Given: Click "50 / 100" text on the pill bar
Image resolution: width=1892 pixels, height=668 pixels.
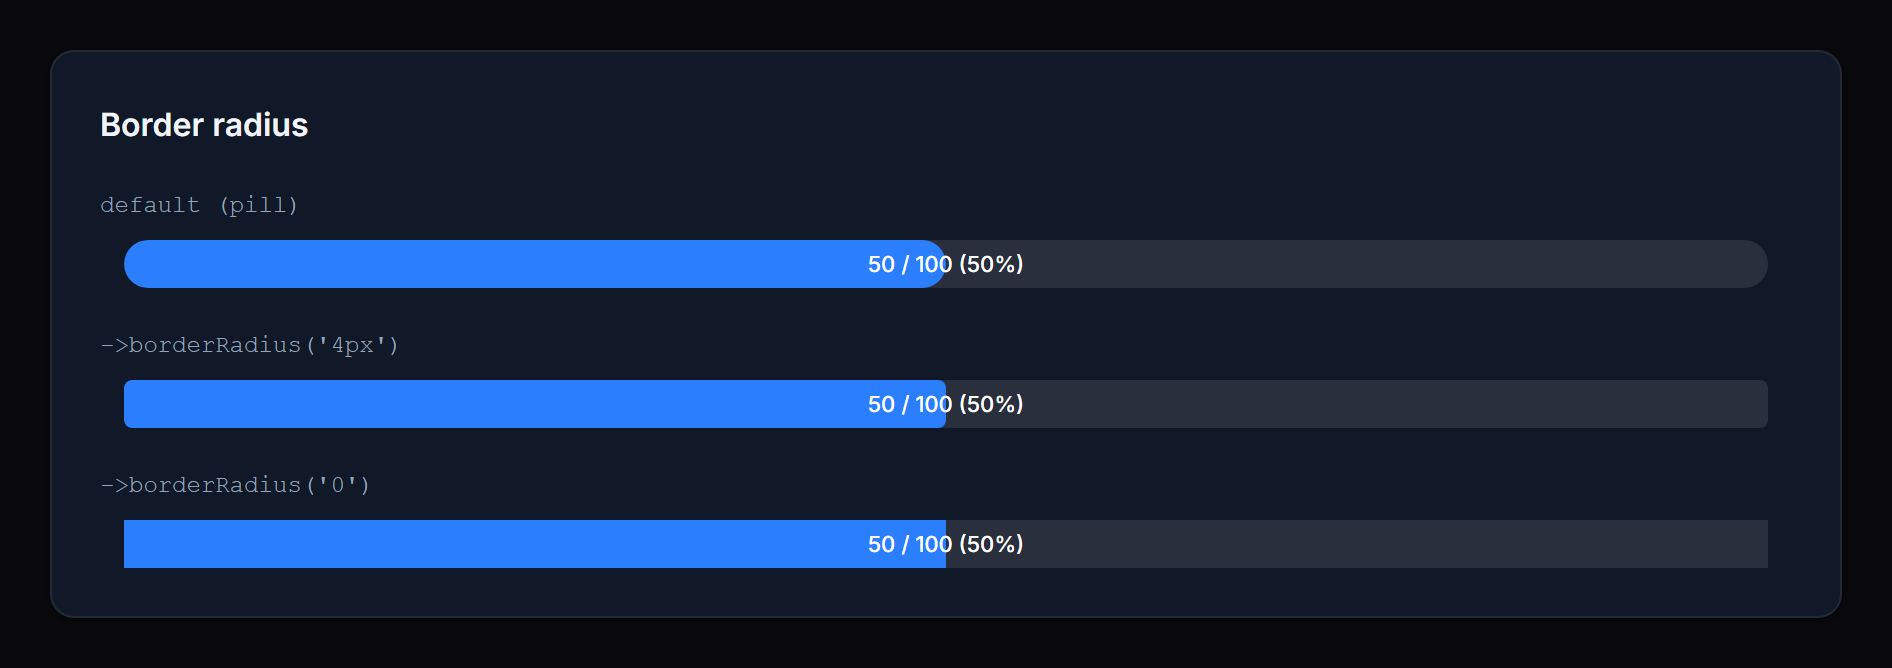Looking at the screenshot, I should point(909,264).
